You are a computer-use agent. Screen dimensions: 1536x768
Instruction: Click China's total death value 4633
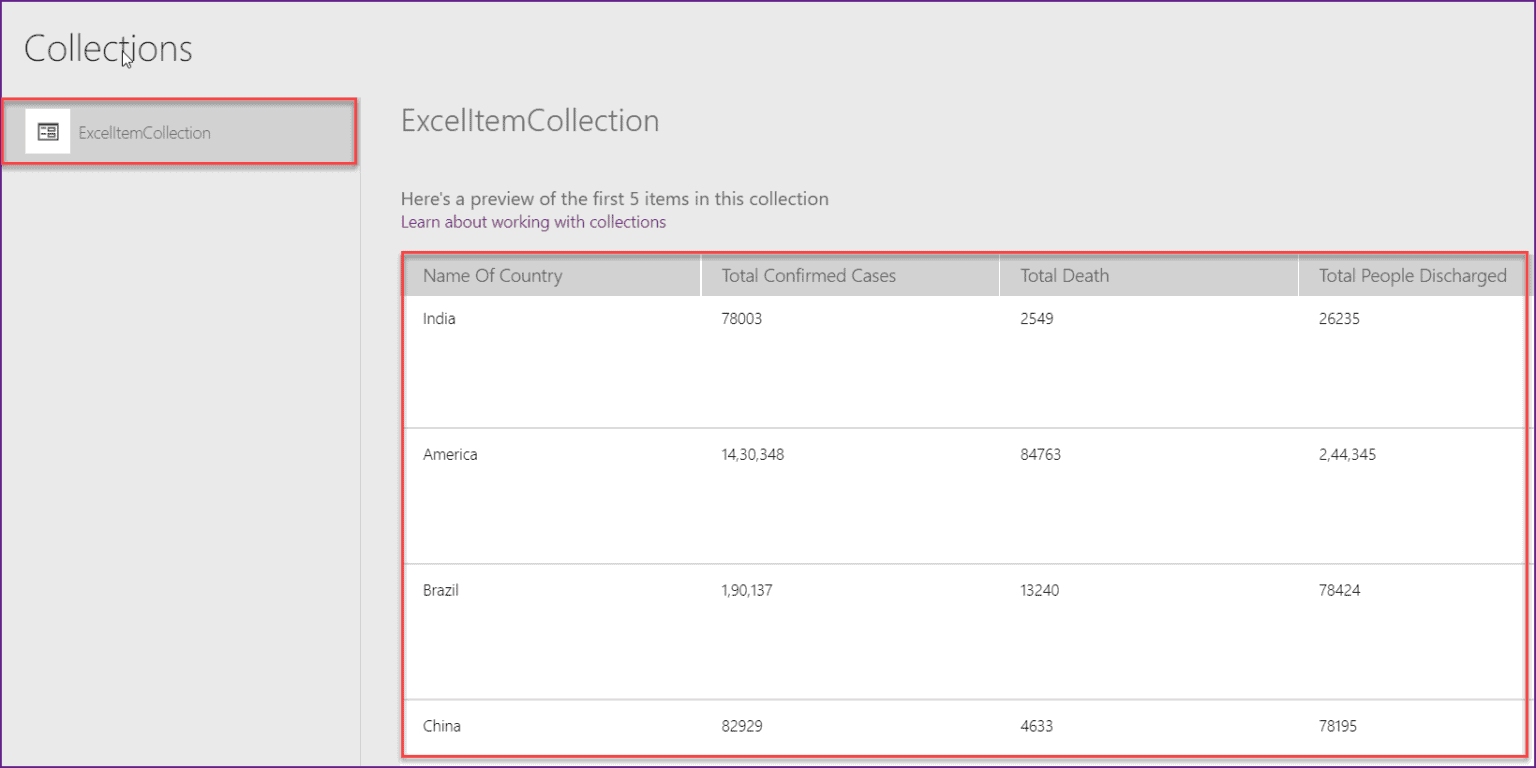(x=1036, y=726)
